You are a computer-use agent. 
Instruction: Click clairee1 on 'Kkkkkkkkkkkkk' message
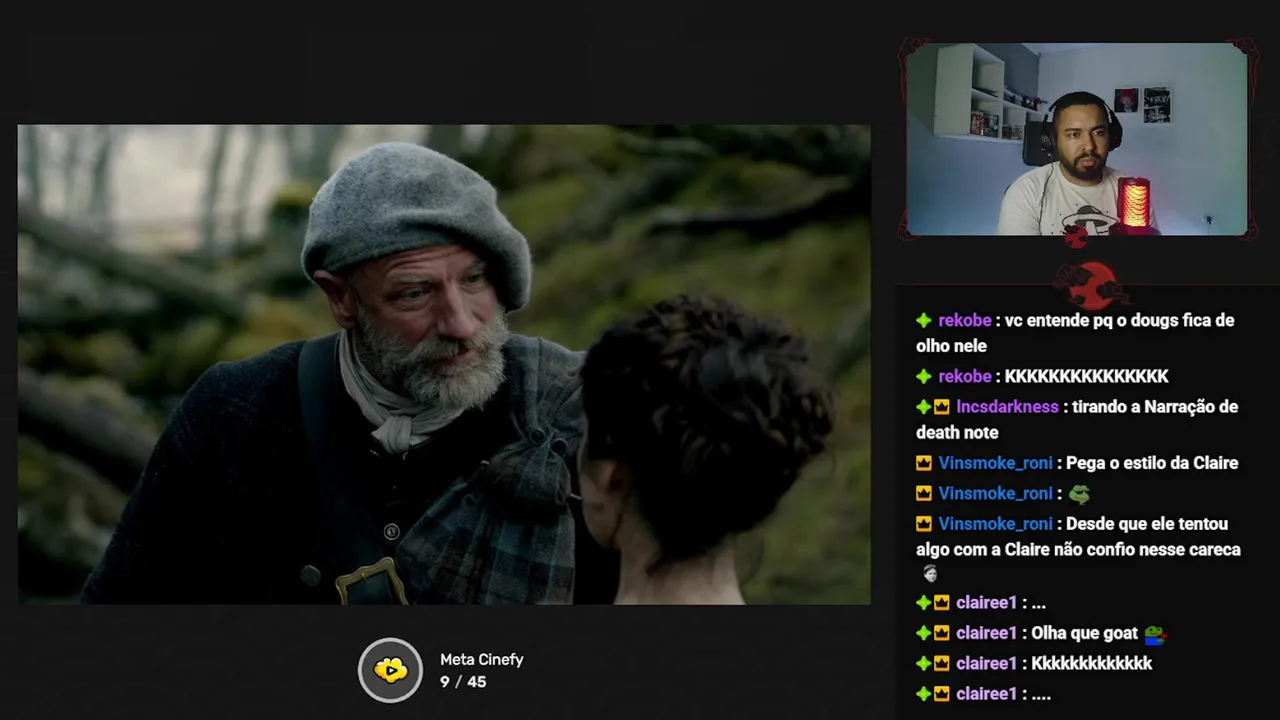tap(986, 663)
